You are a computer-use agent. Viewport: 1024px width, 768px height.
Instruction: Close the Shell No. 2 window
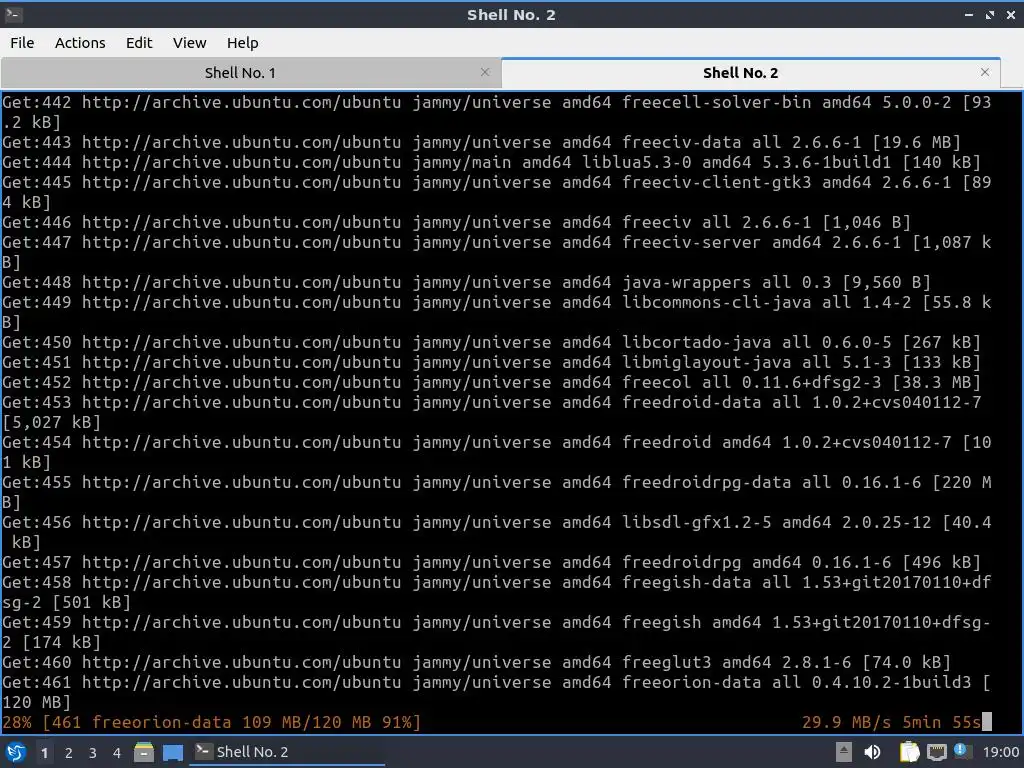[1011, 14]
